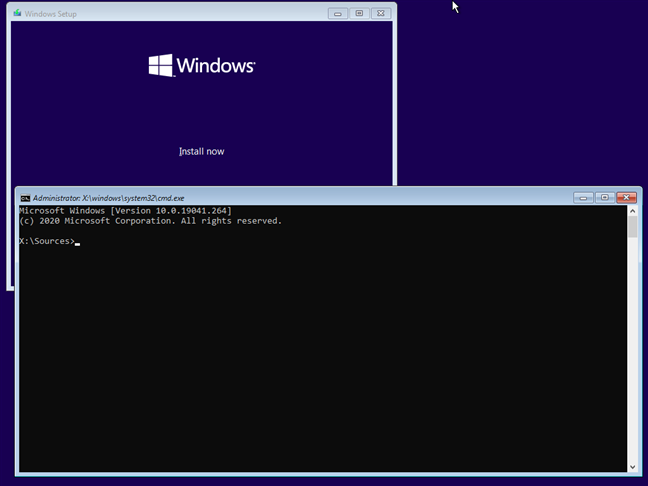Click the console vertical scrollbar thumb
Viewport: 648px width, 486px height.
point(632,227)
